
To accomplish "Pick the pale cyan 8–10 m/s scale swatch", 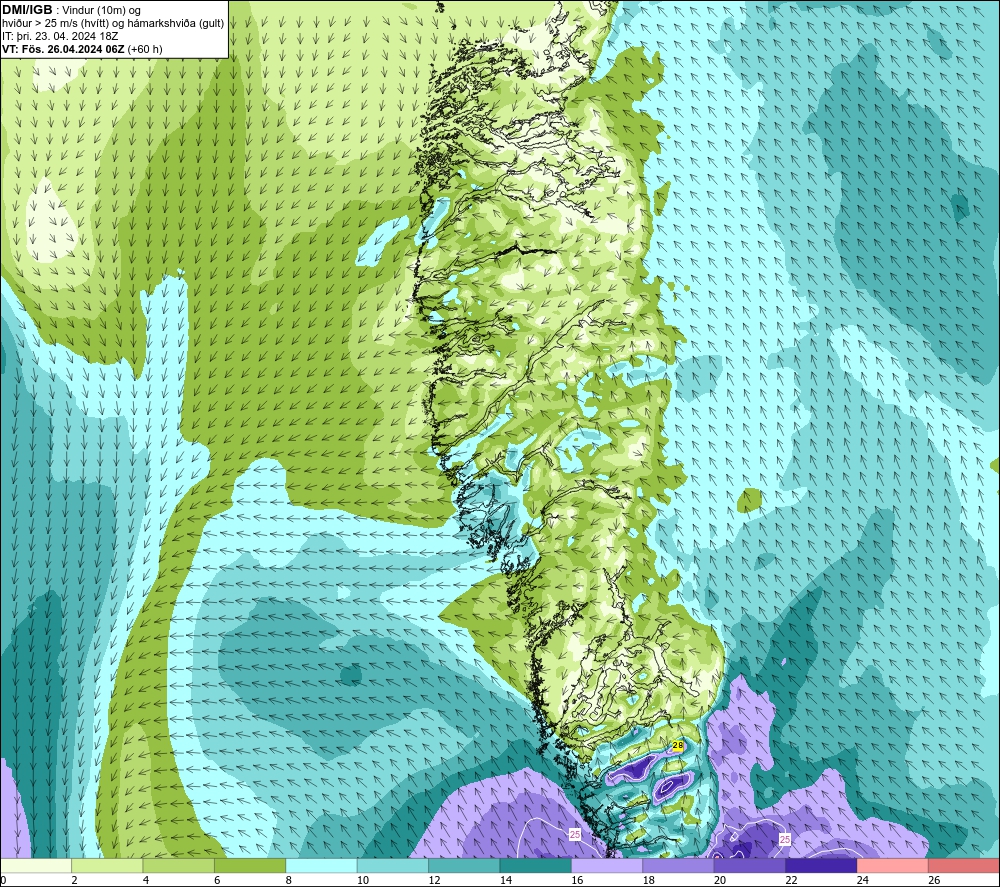I will click(321, 865).
